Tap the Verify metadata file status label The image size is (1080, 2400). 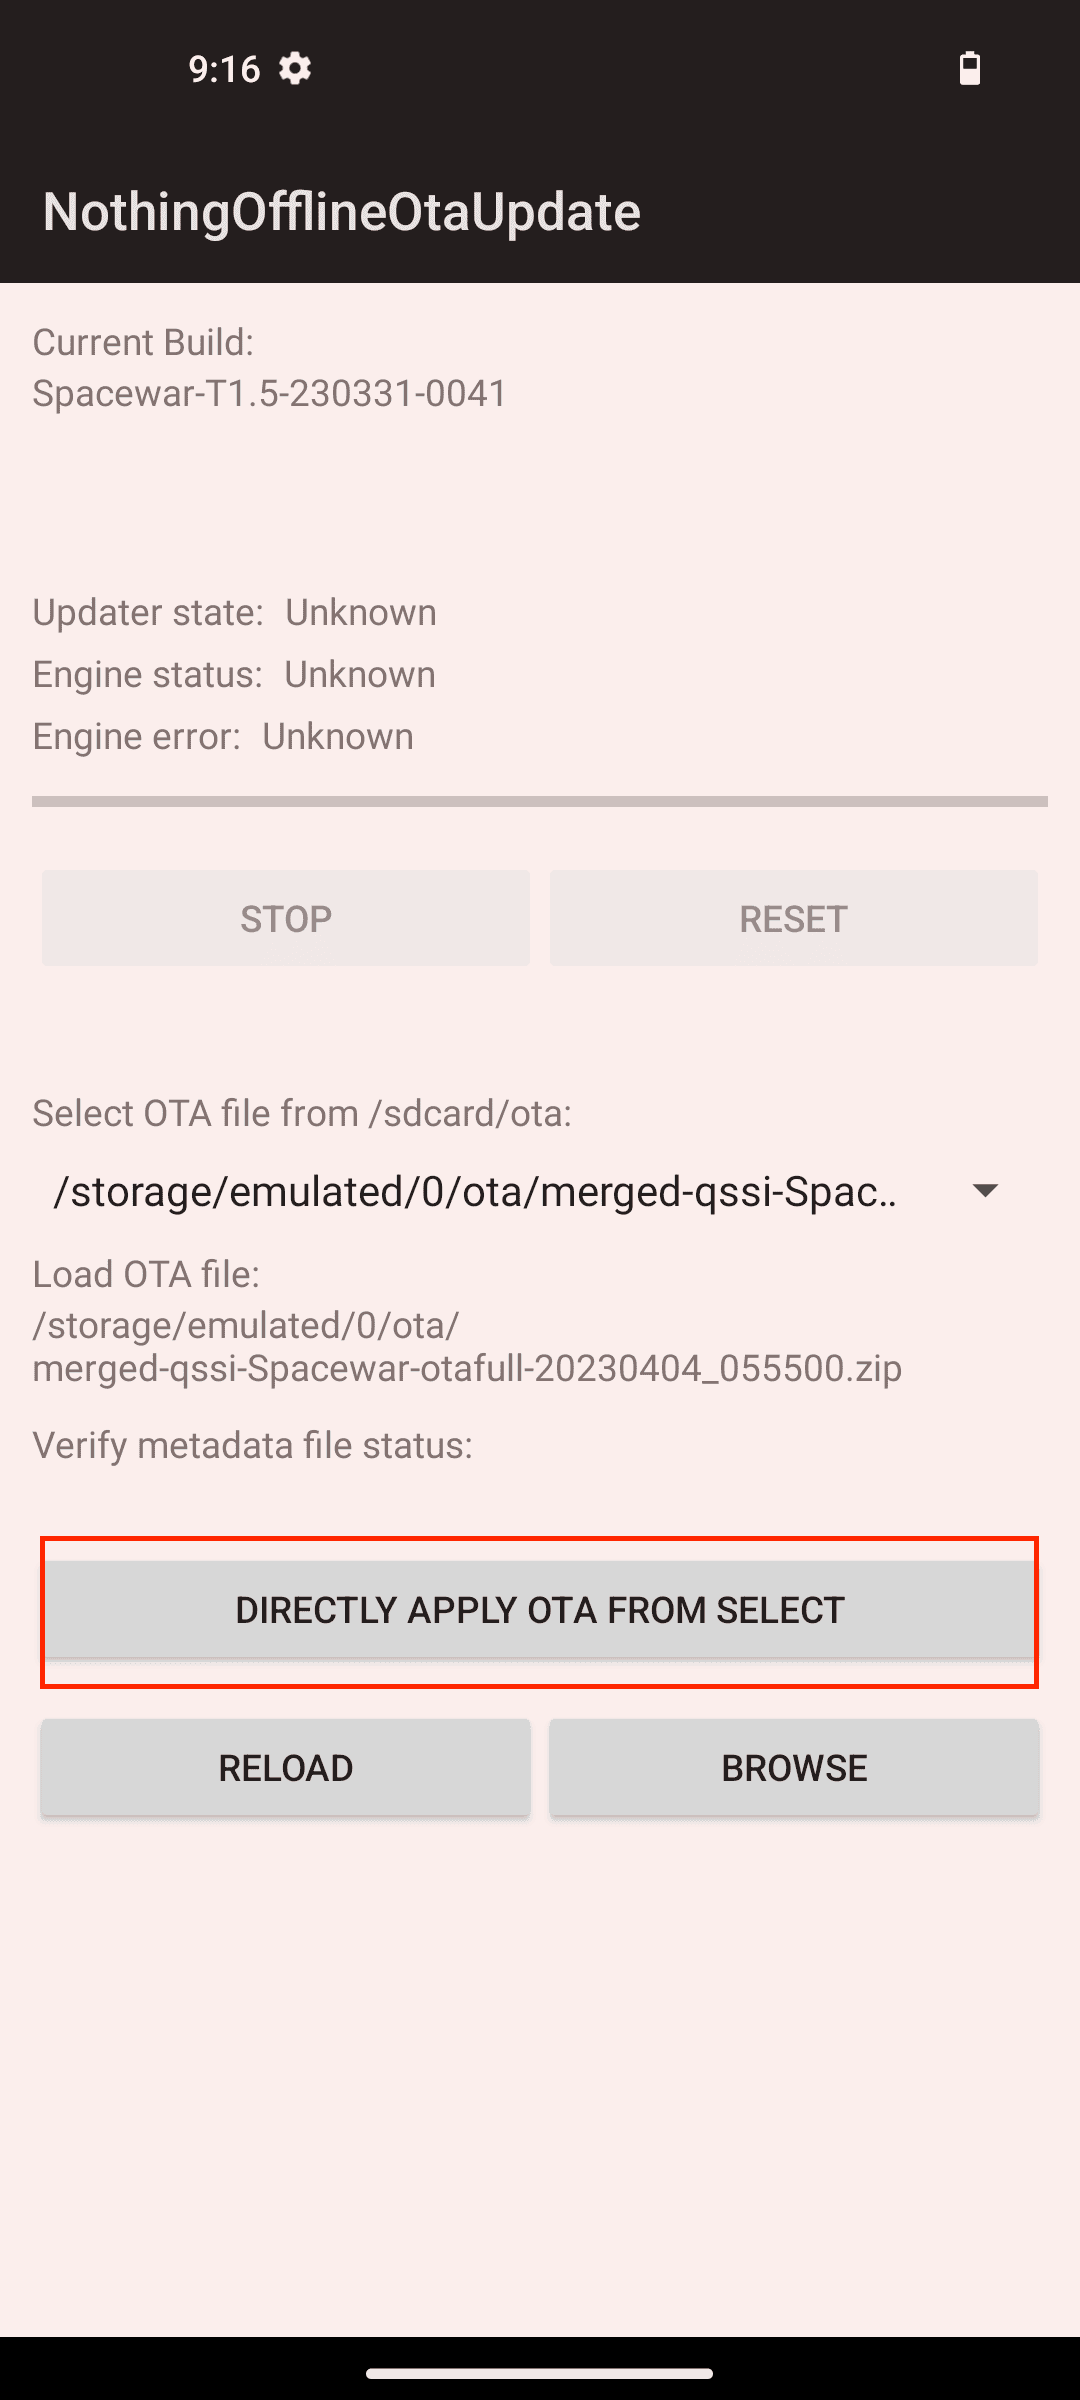[x=253, y=1446]
